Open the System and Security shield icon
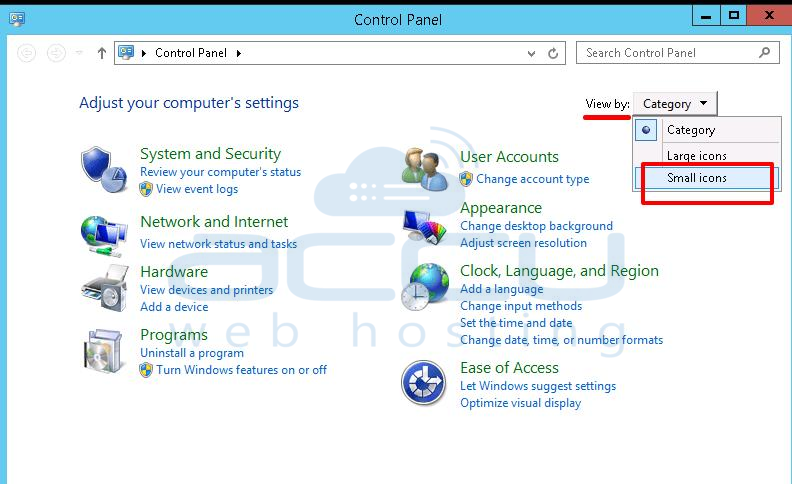 tap(104, 170)
